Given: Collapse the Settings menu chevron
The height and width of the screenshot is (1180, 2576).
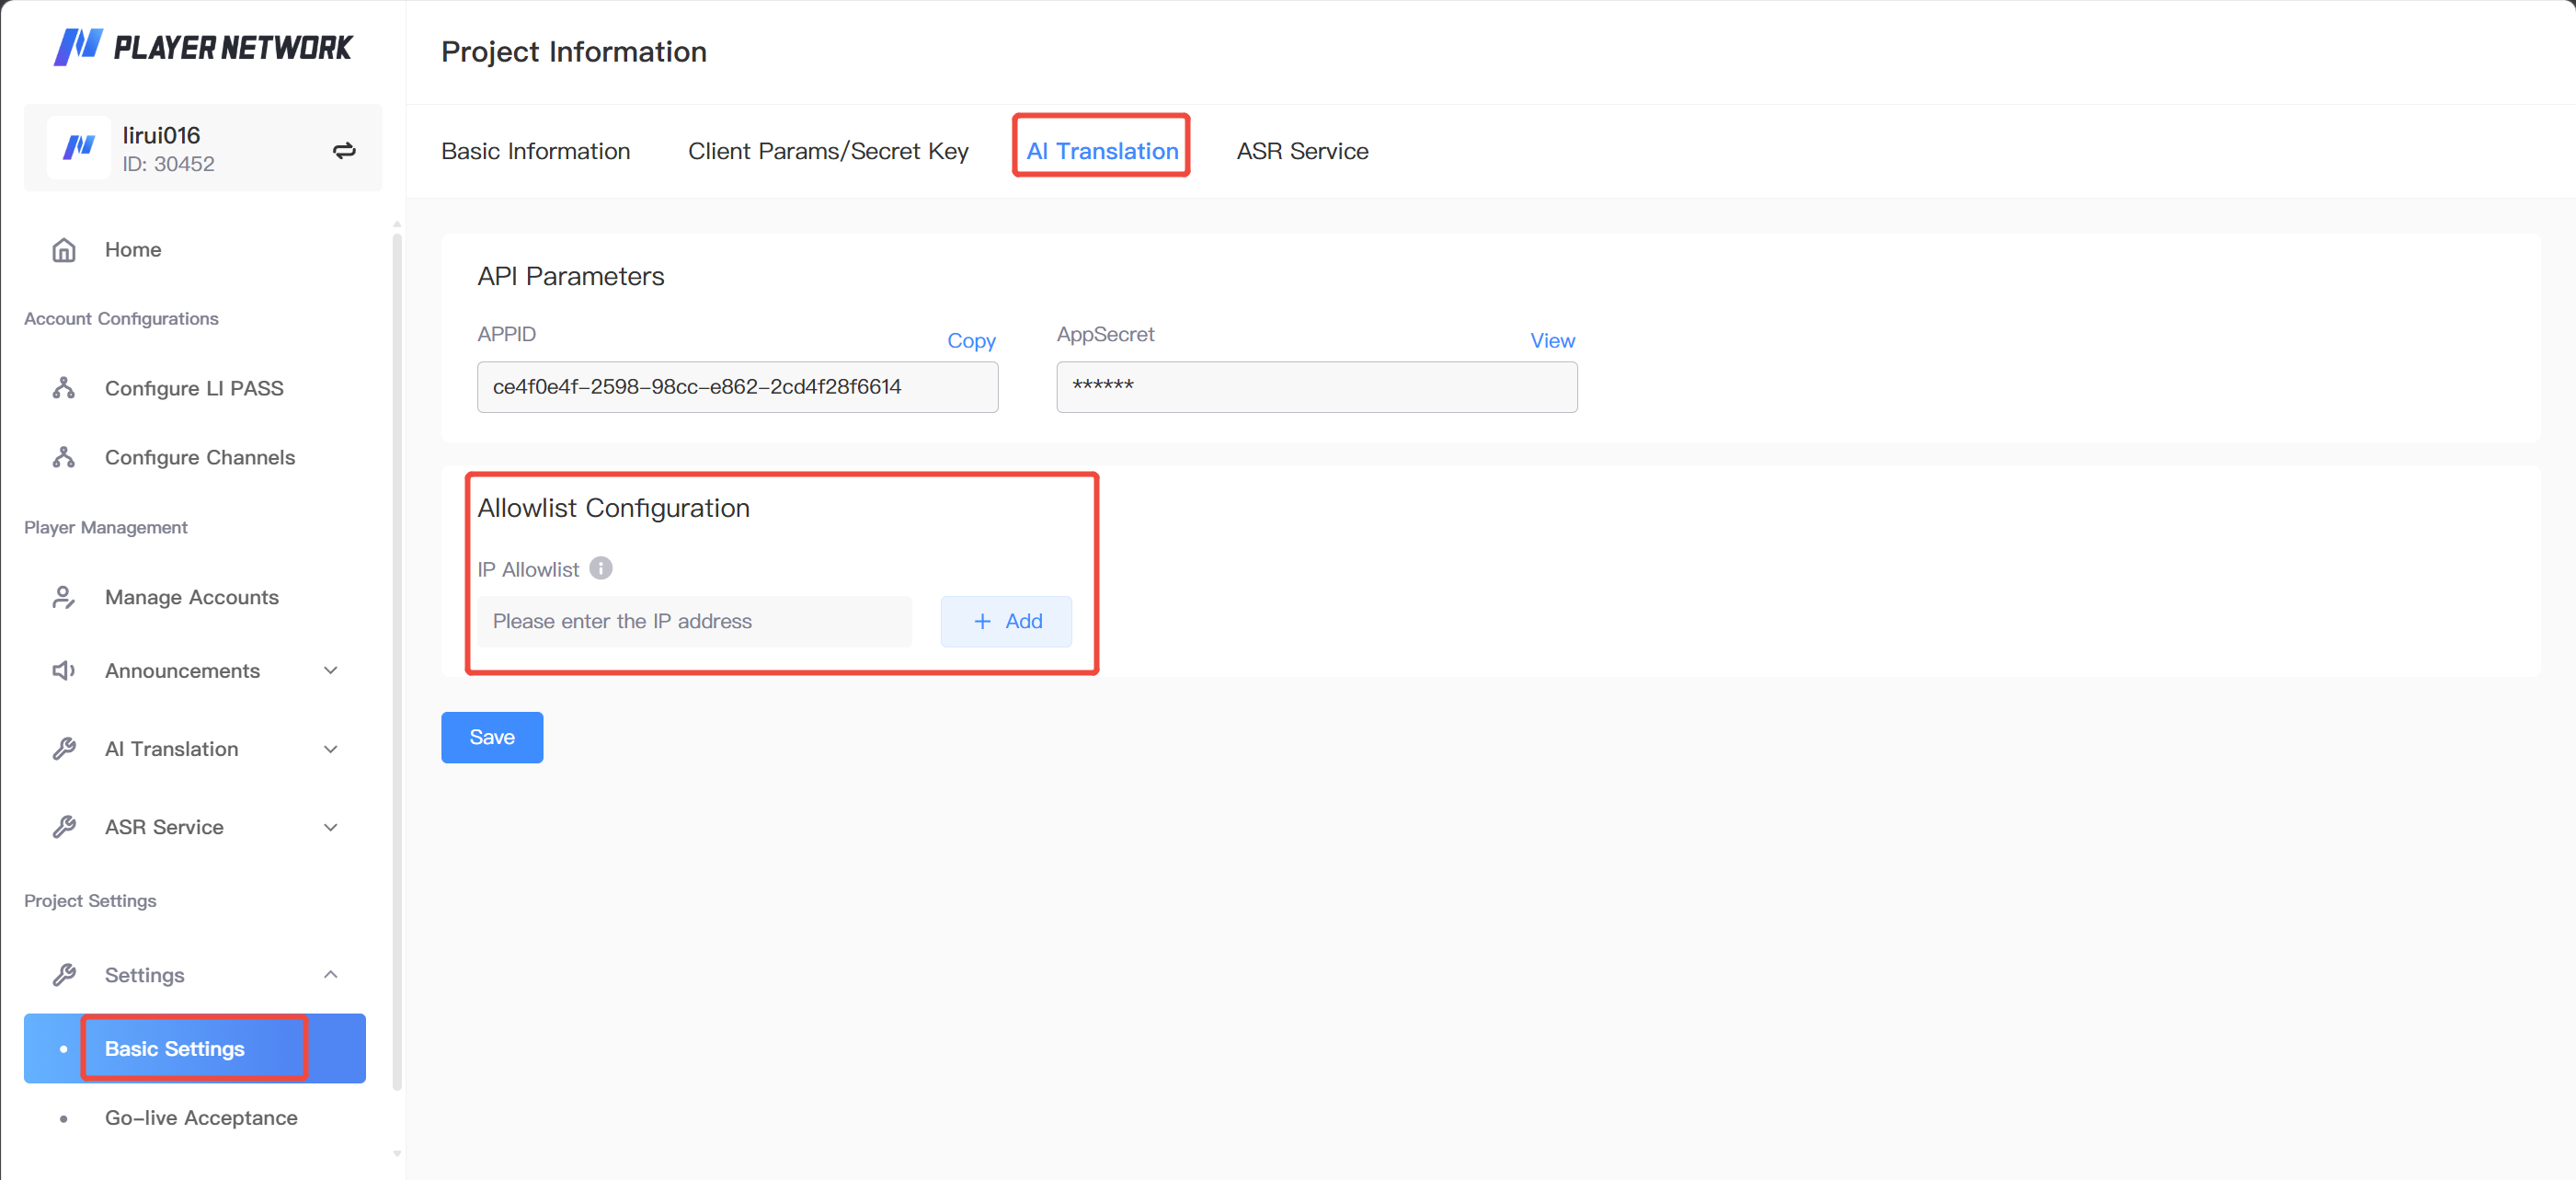Looking at the screenshot, I should 331,975.
